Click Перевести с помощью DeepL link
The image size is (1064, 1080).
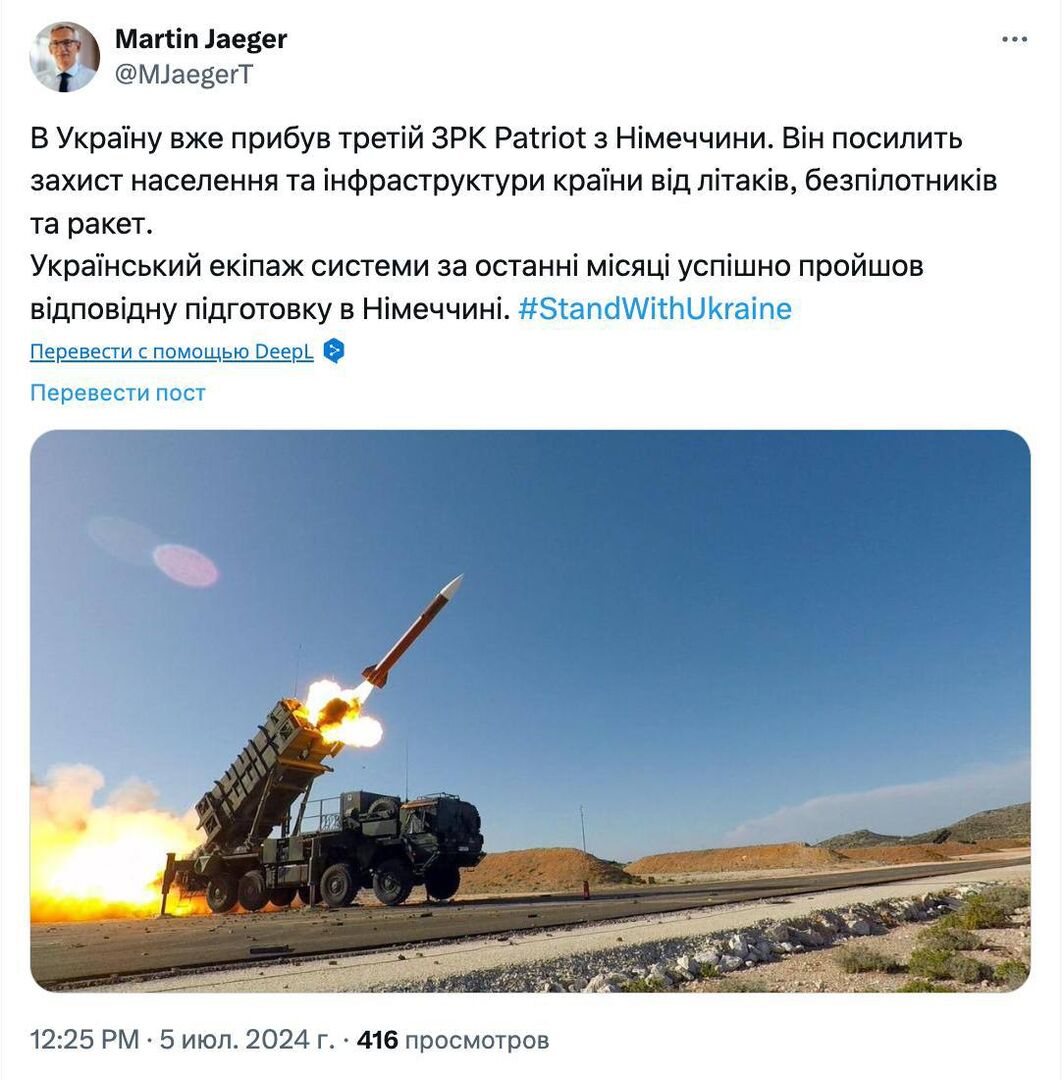[x=171, y=351]
